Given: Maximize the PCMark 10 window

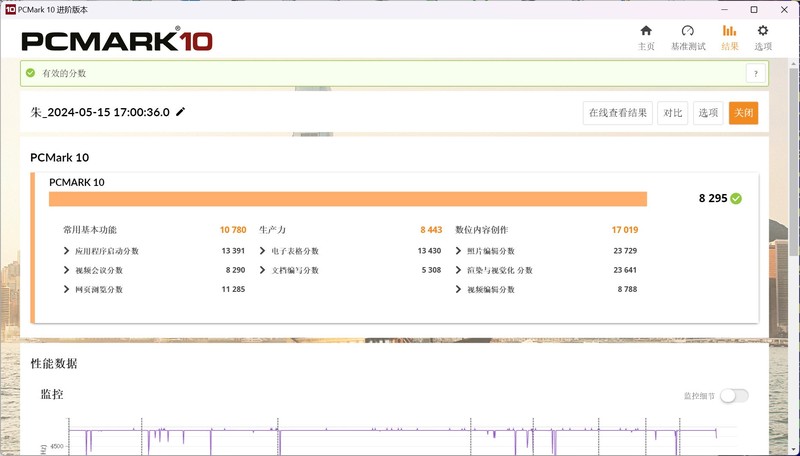Looking at the screenshot, I should point(754,10).
